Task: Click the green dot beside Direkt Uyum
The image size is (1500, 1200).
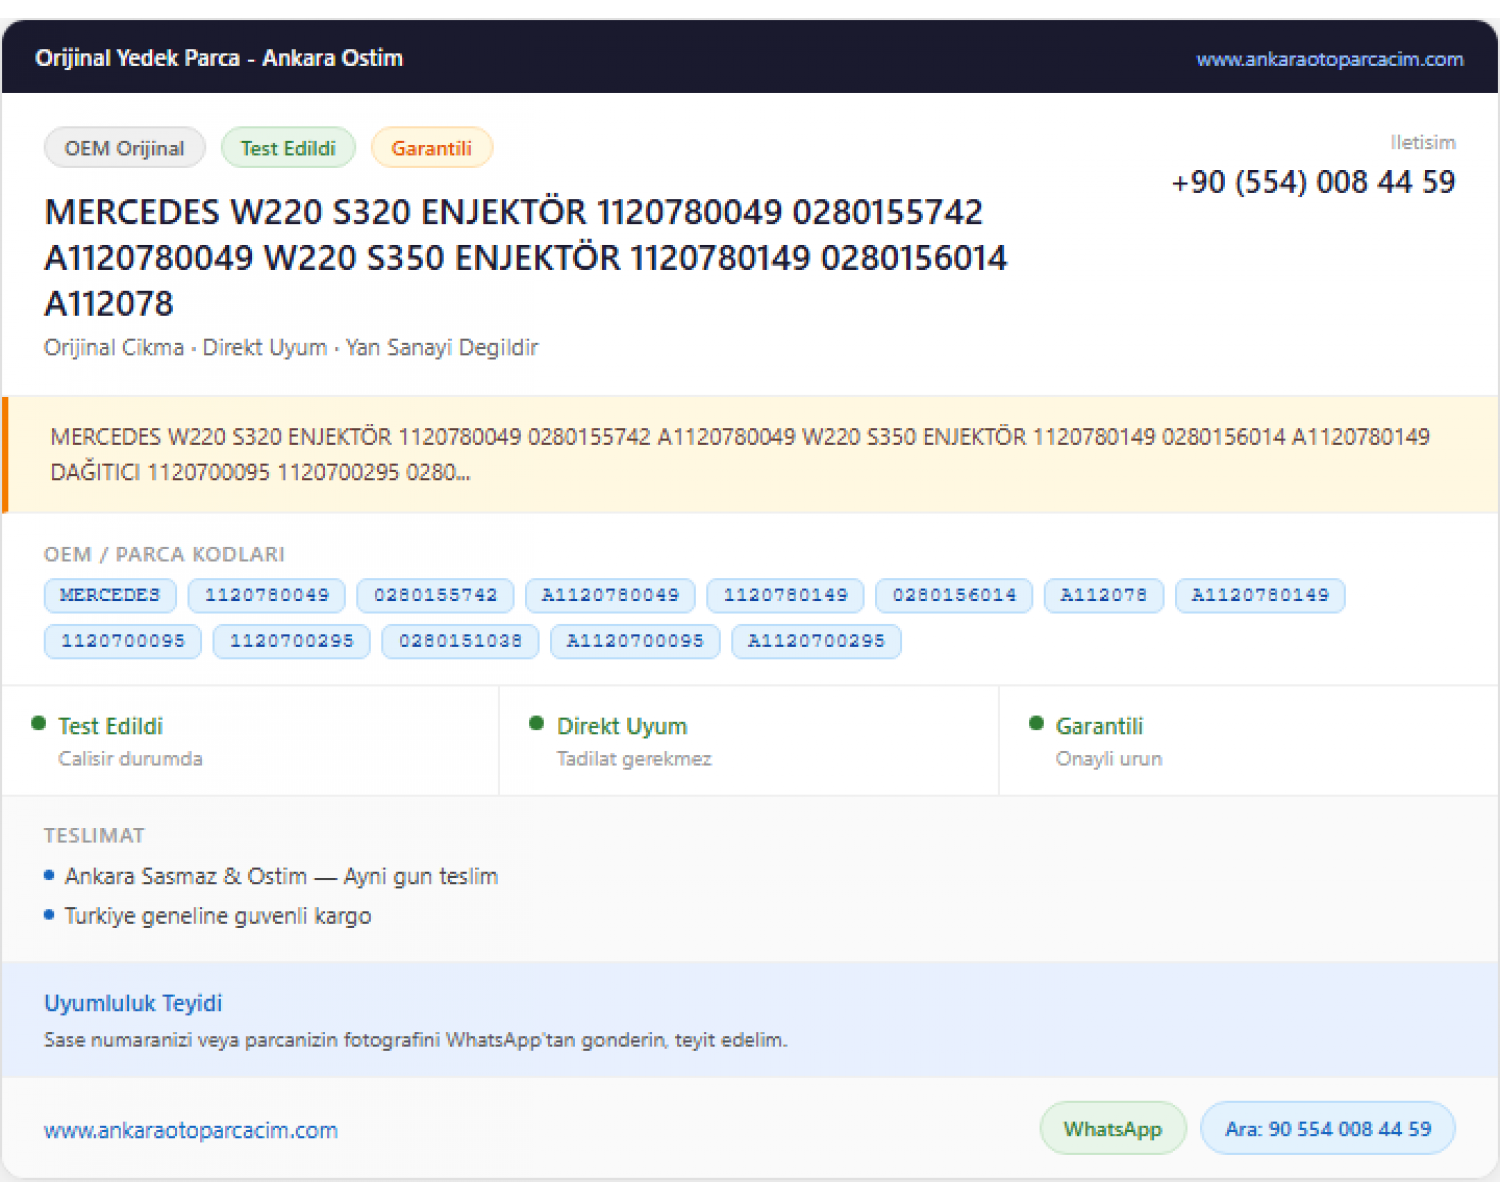Action: tap(536, 723)
